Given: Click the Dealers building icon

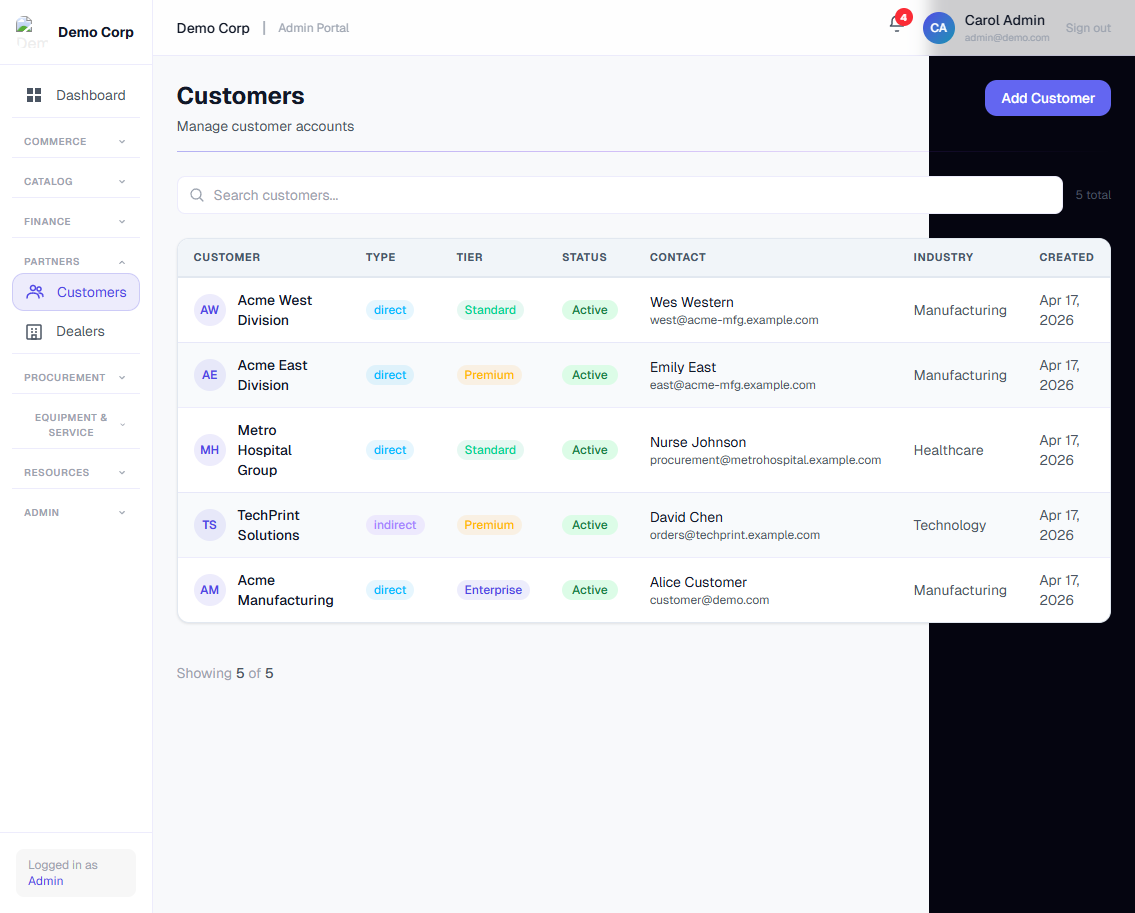Looking at the screenshot, I should [34, 332].
